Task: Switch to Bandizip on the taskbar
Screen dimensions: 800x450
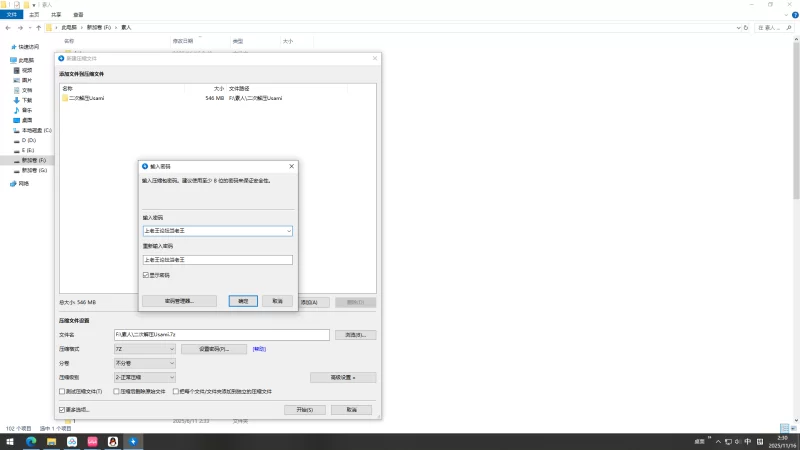Action: (133, 442)
